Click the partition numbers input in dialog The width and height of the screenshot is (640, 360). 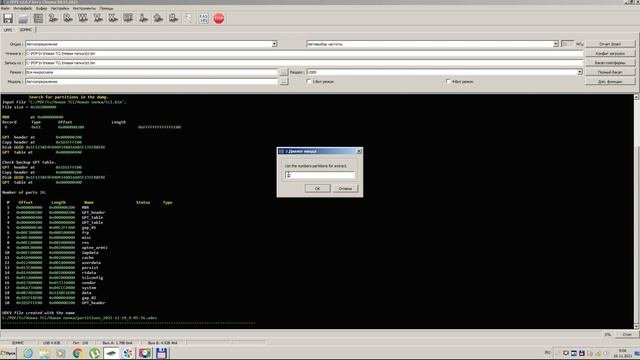[x=320, y=175]
